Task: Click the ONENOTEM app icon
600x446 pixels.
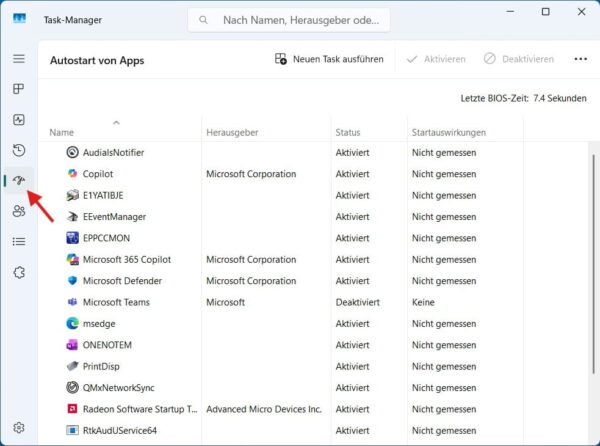Action: click(x=72, y=345)
